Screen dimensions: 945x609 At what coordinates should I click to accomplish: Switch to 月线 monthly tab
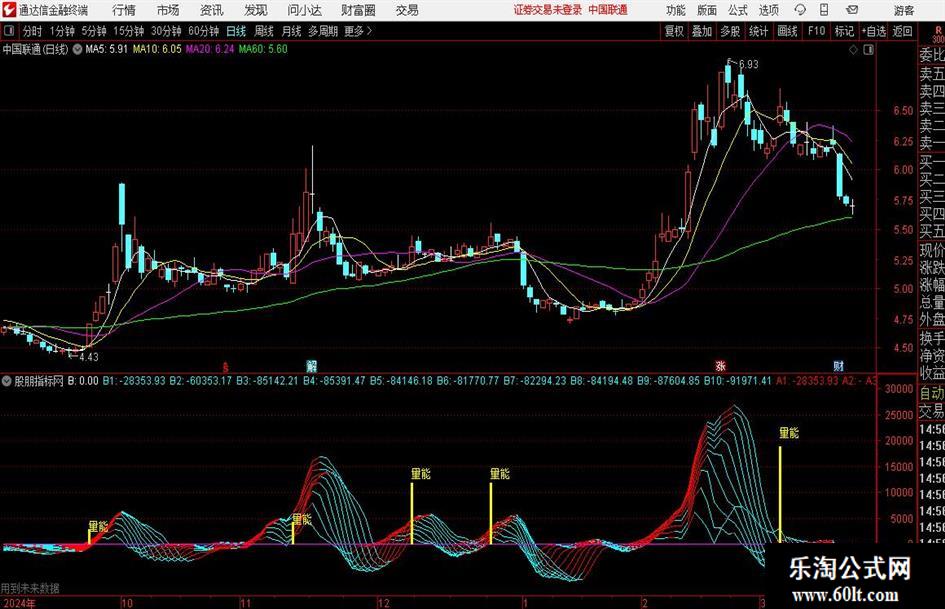(x=292, y=31)
